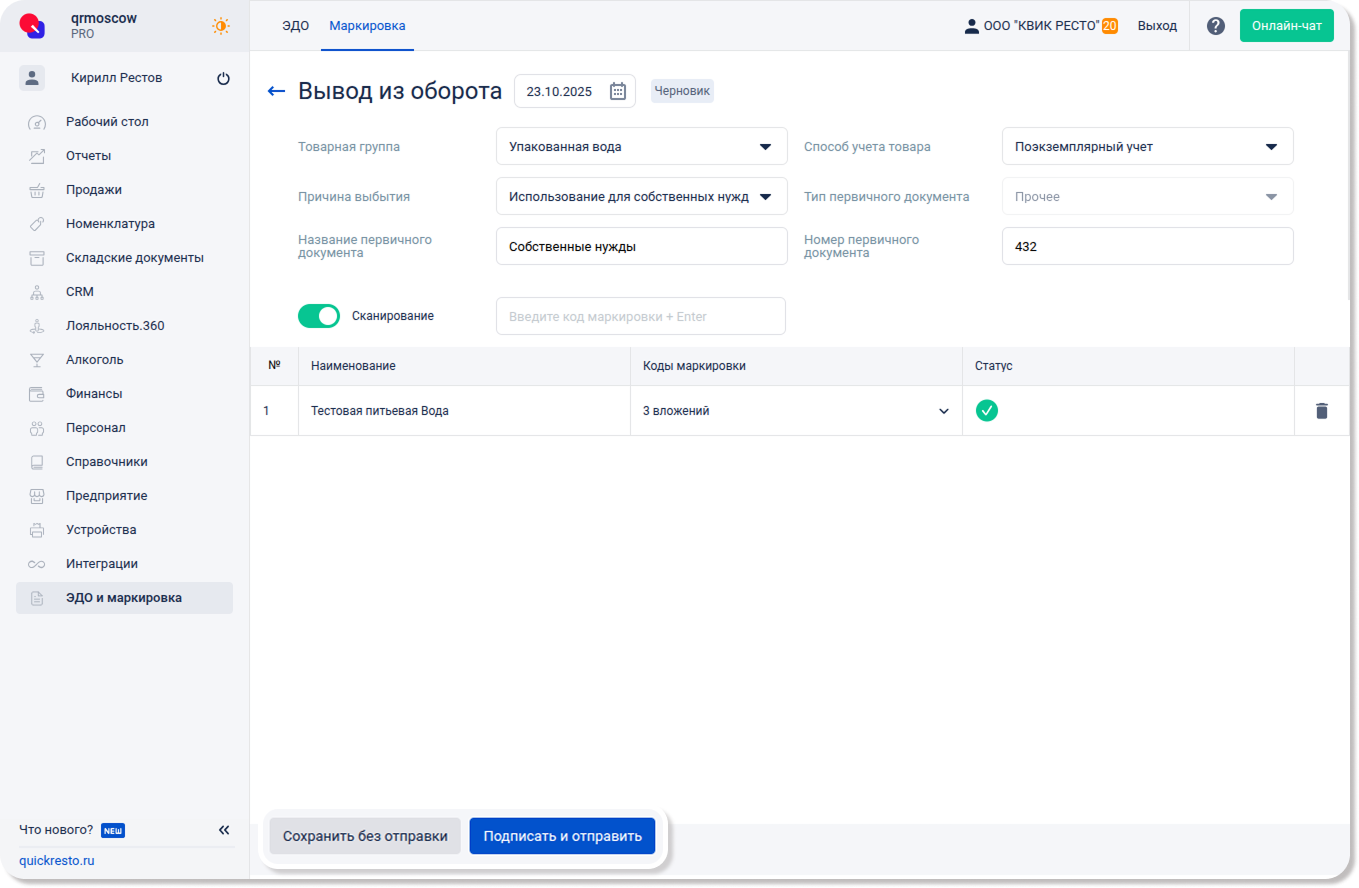The image size is (1359, 888).
Task: Open the calendar date picker icon
Action: pyautogui.click(x=618, y=91)
